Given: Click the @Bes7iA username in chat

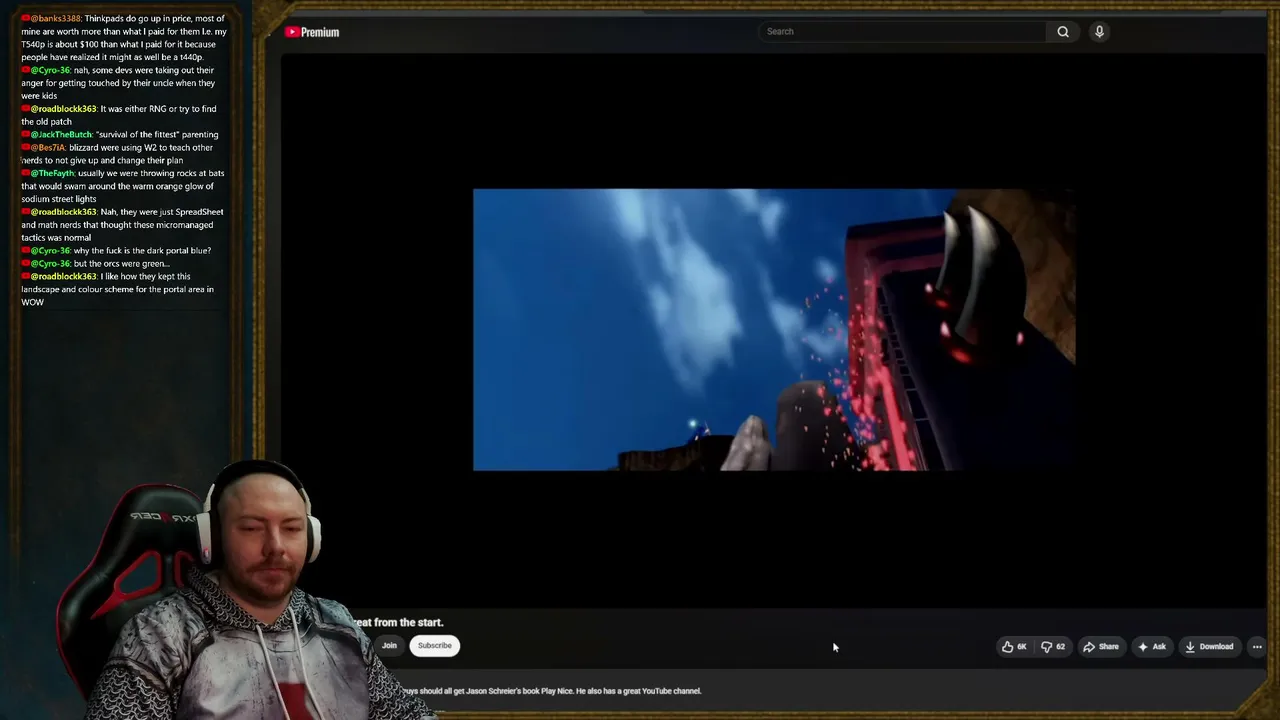Looking at the screenshot, I should coord(48,148).
